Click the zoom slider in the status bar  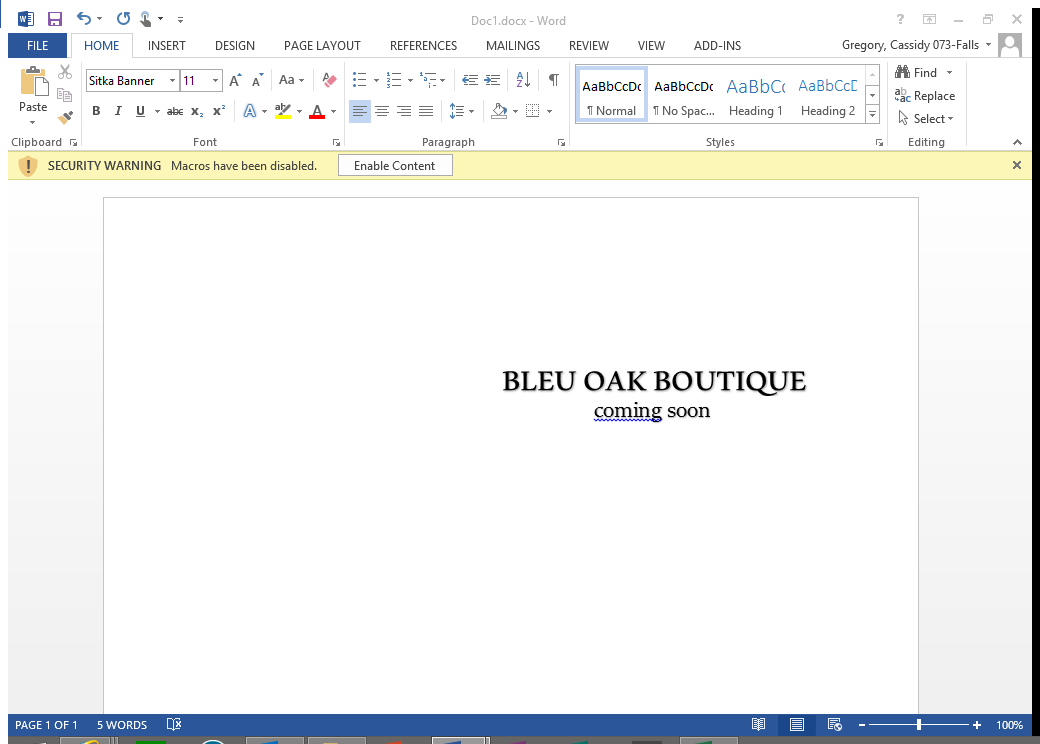[x=918, y=725]
